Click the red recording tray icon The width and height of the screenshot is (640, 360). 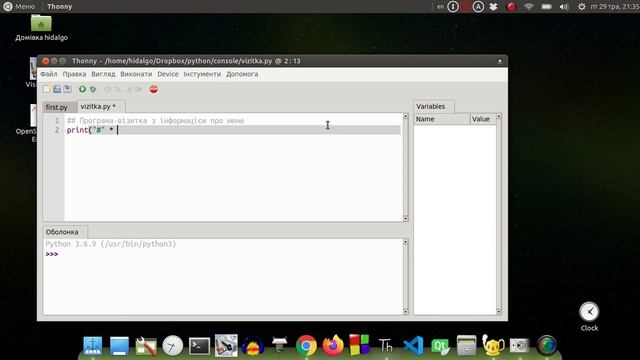pyautogui.click(x=511, y=7)
